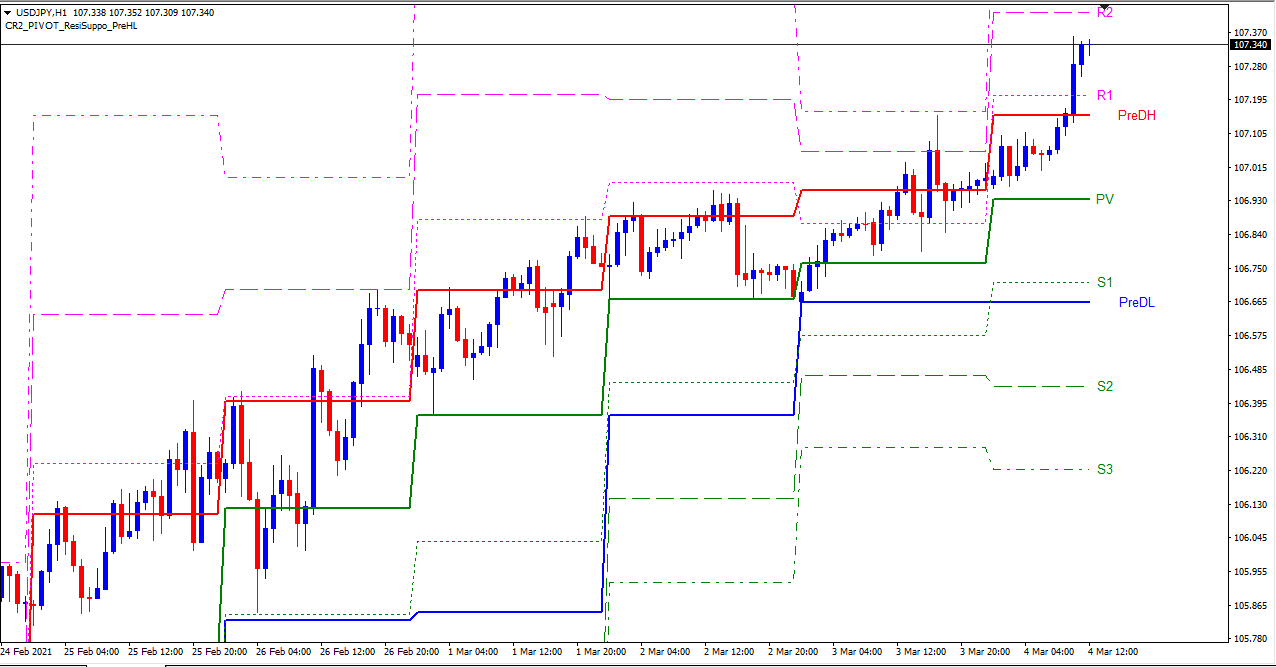Click the 2 Mar 04:00 time label

tap(667, 651)
